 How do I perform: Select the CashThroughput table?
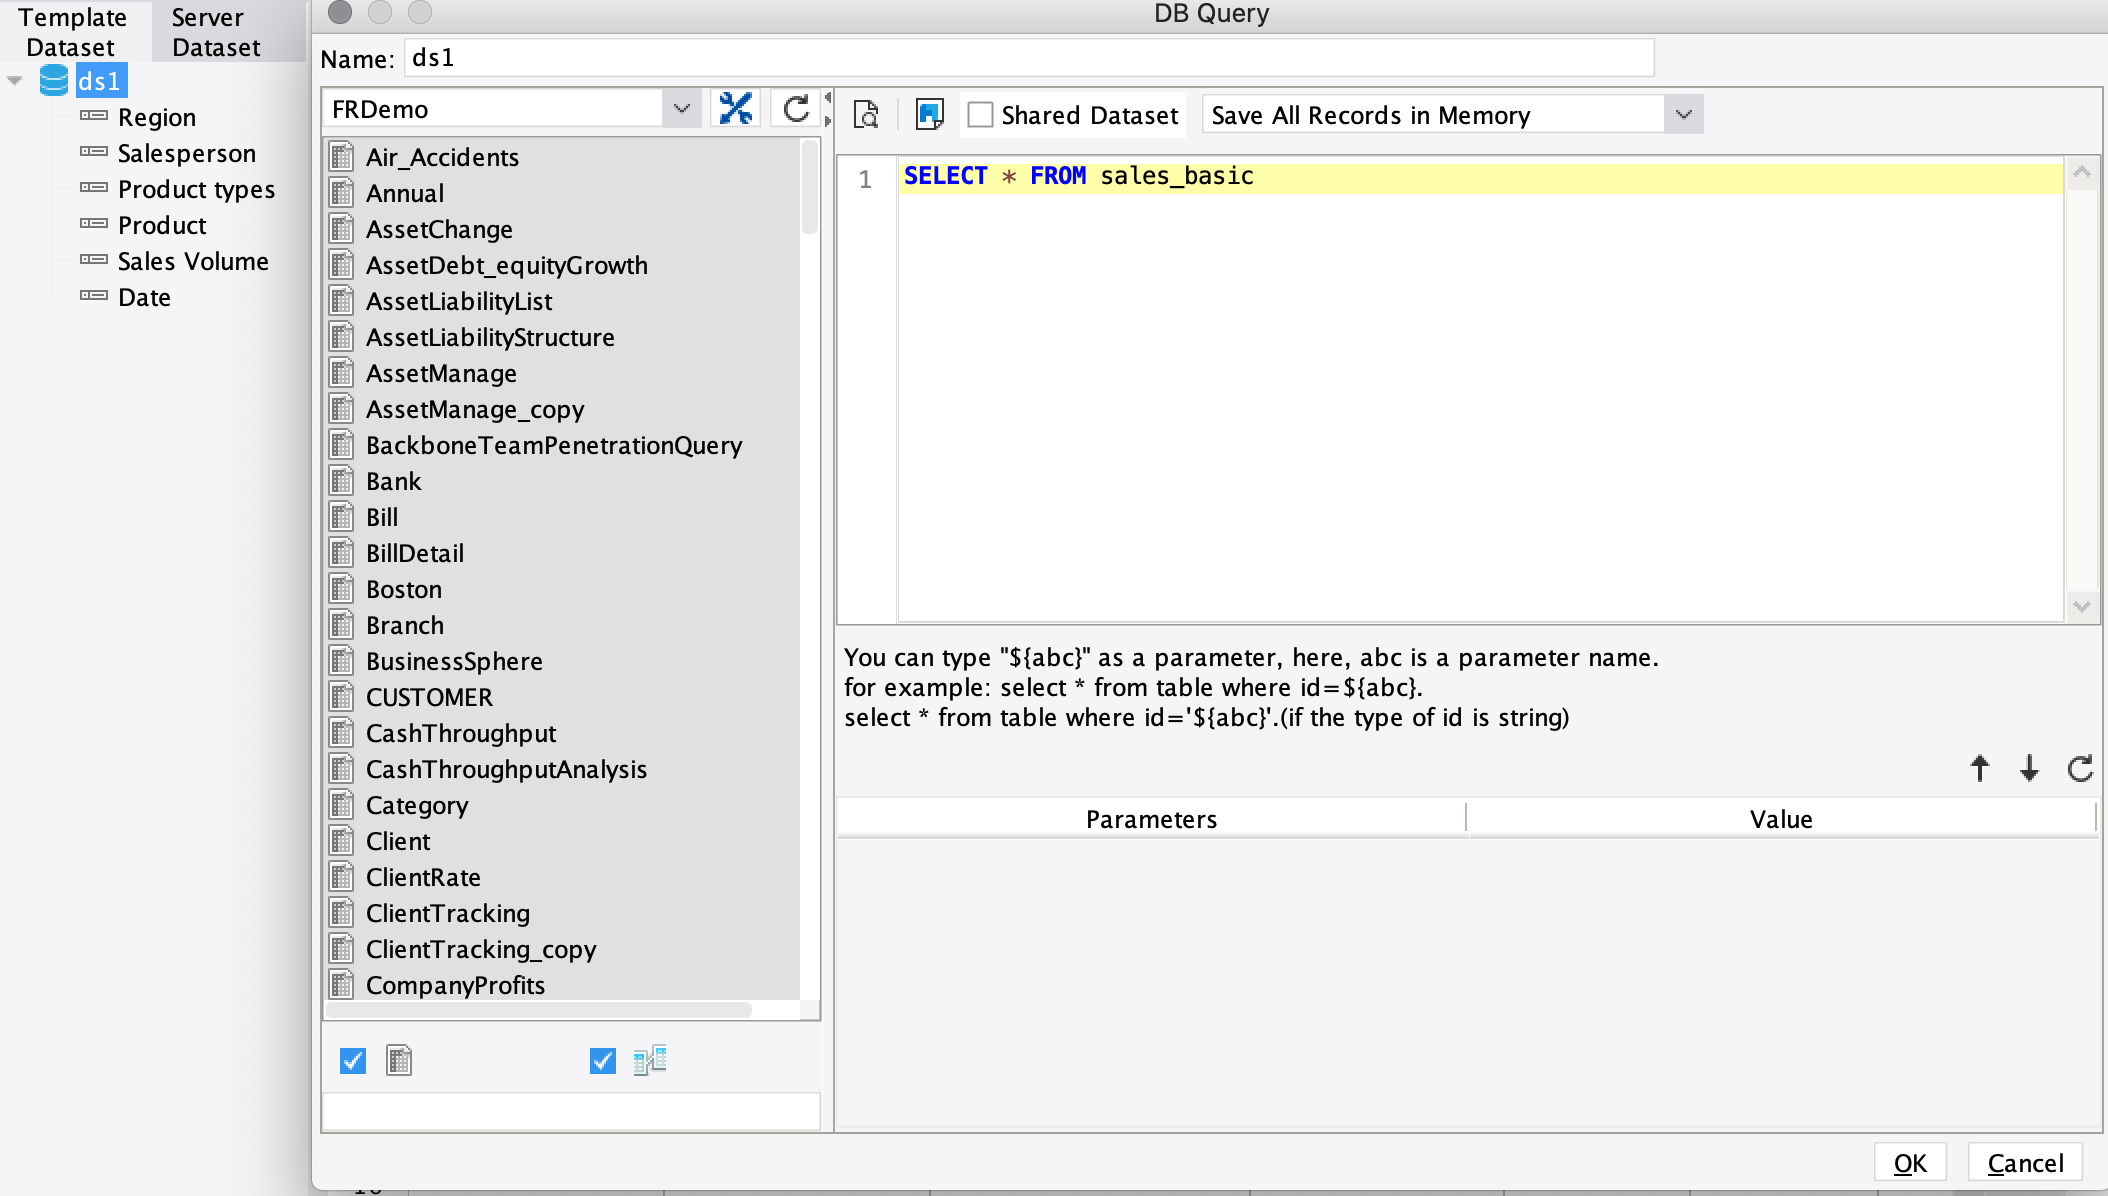(461, 733)
